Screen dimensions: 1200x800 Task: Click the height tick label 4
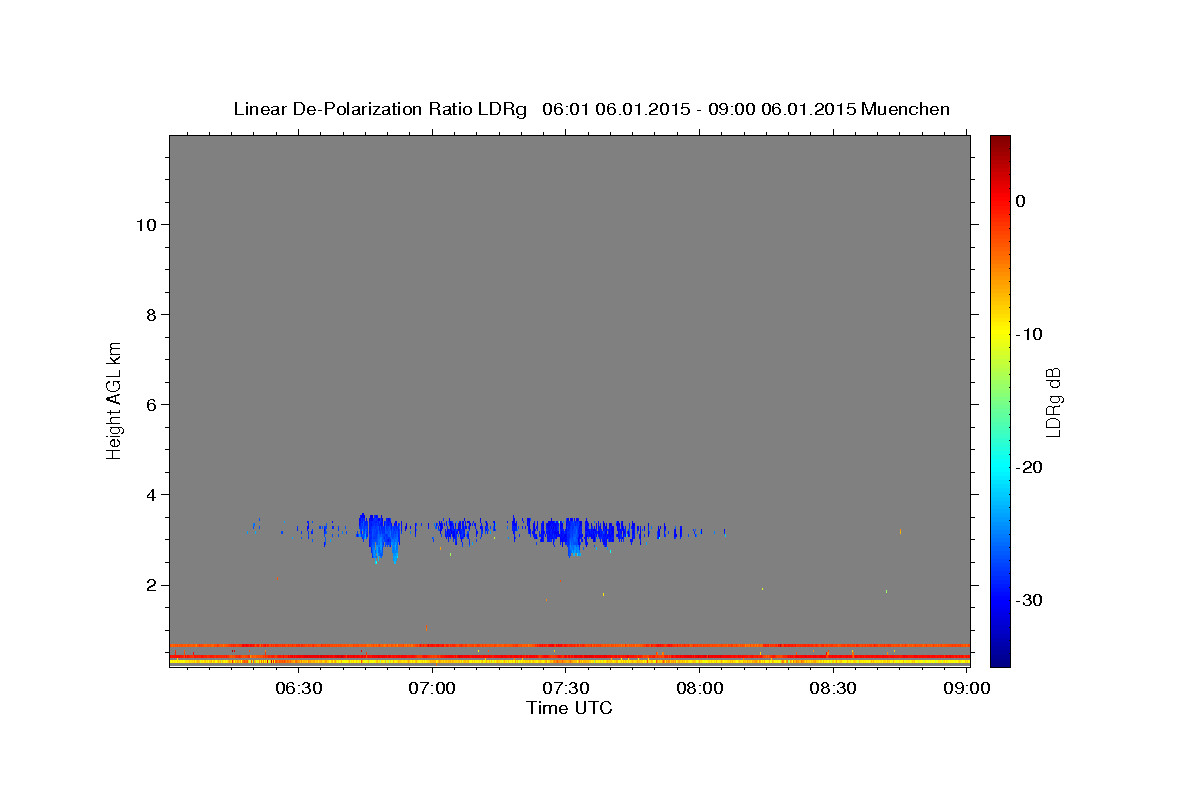pyautogui.click(x=149, y=494)
